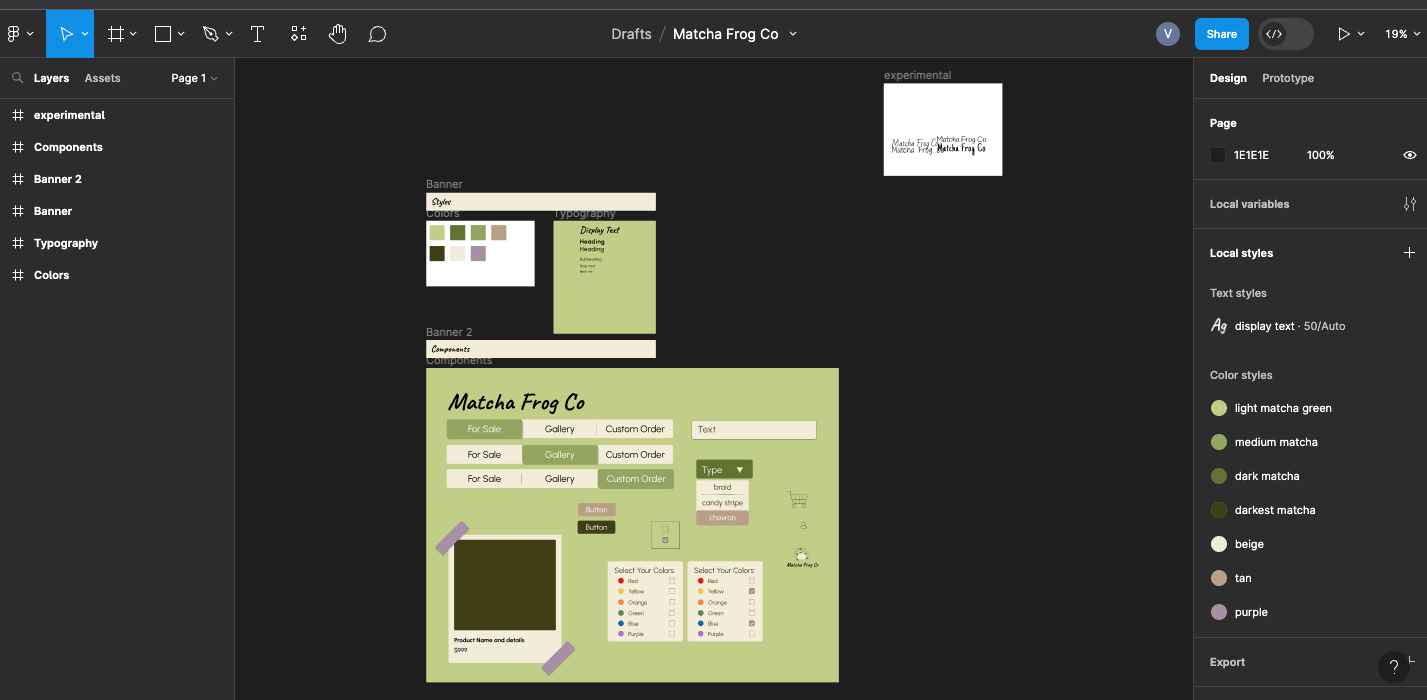
Task: Click the Present play button
Action: 1344,34
